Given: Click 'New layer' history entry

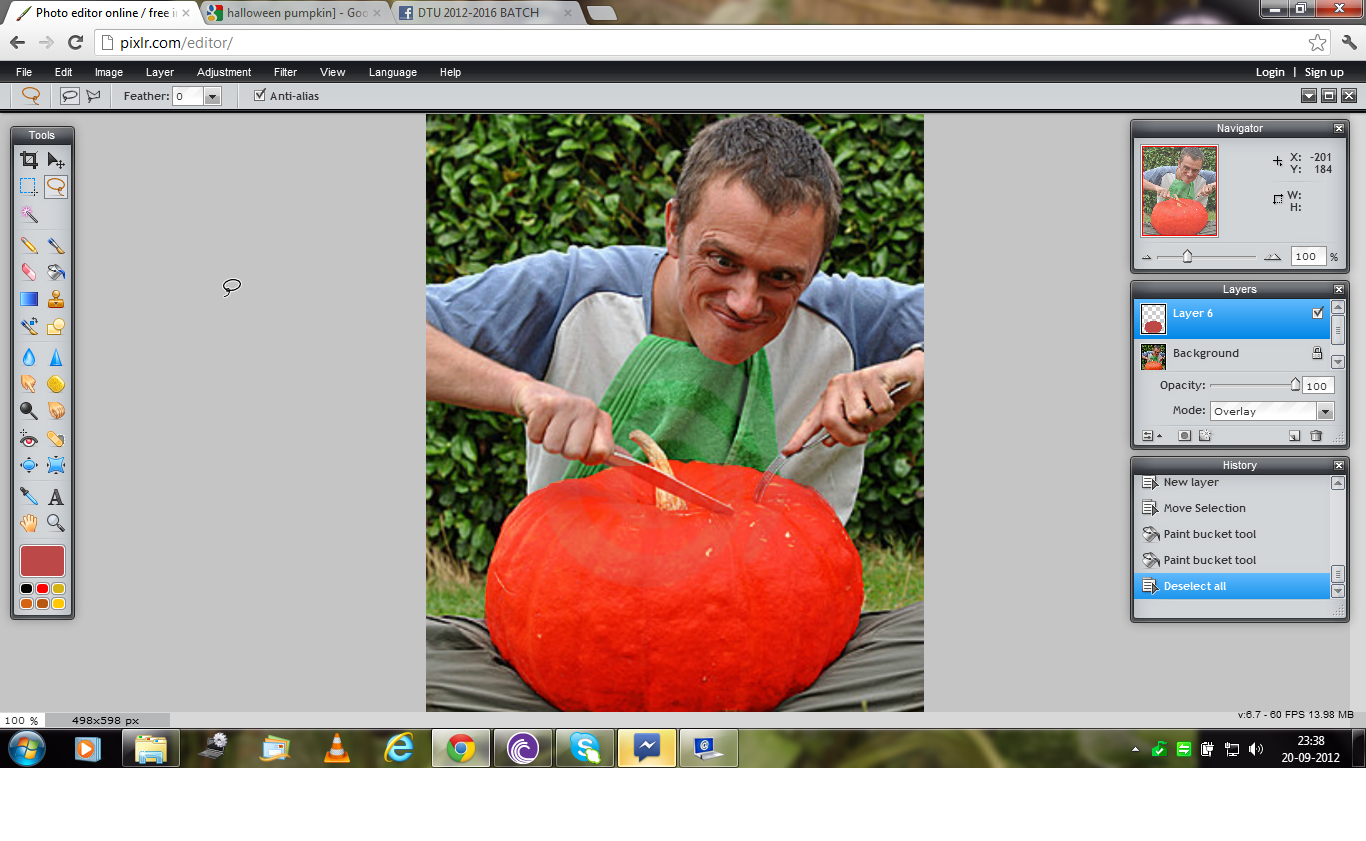Looking at the screenshot, I should point(1232,482).
